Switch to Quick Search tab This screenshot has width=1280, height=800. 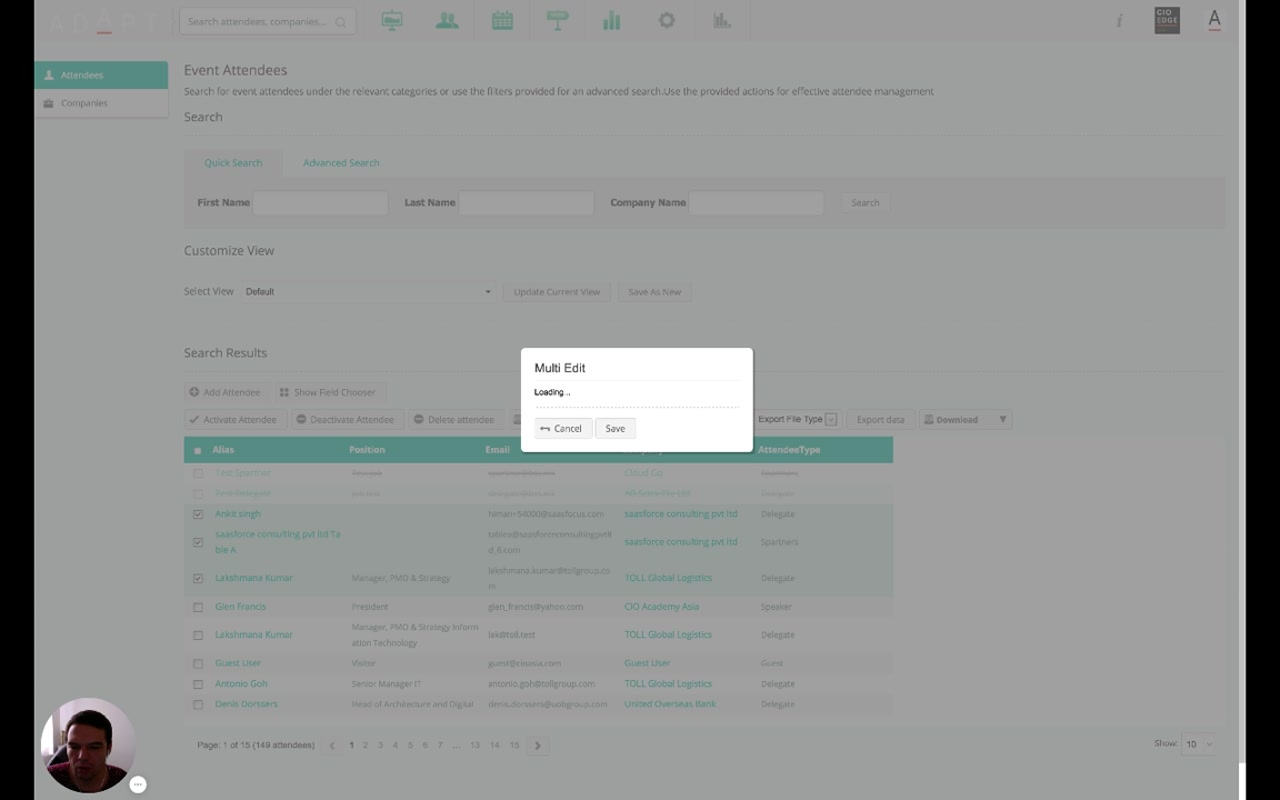[233, 163]
